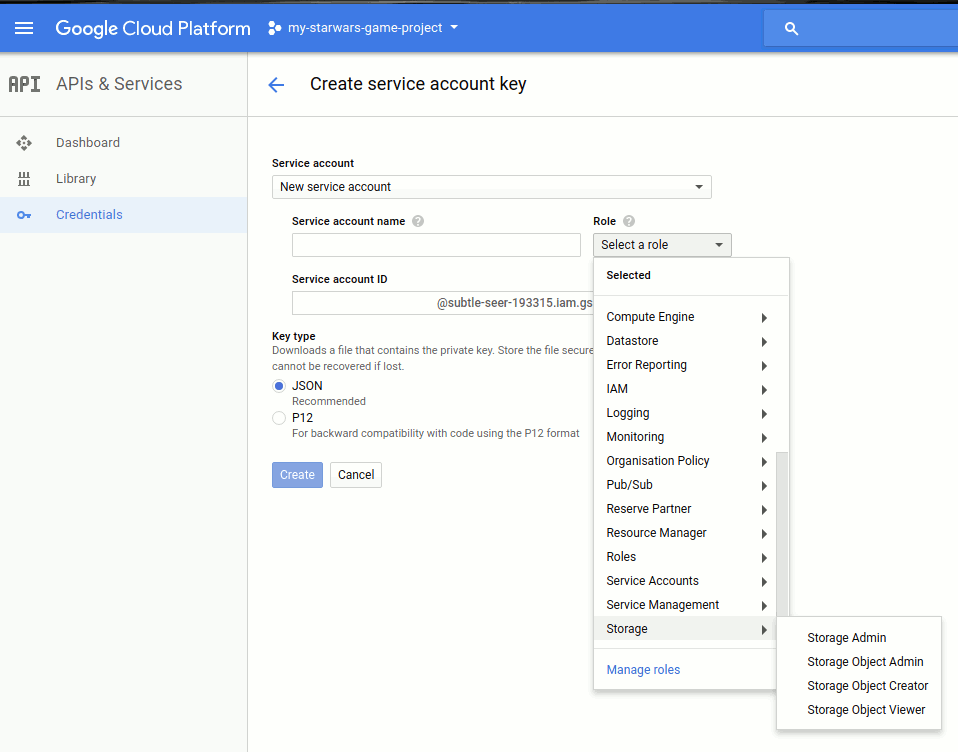
Task: Choose the P12 key type
Action: (x=280, y=418)
